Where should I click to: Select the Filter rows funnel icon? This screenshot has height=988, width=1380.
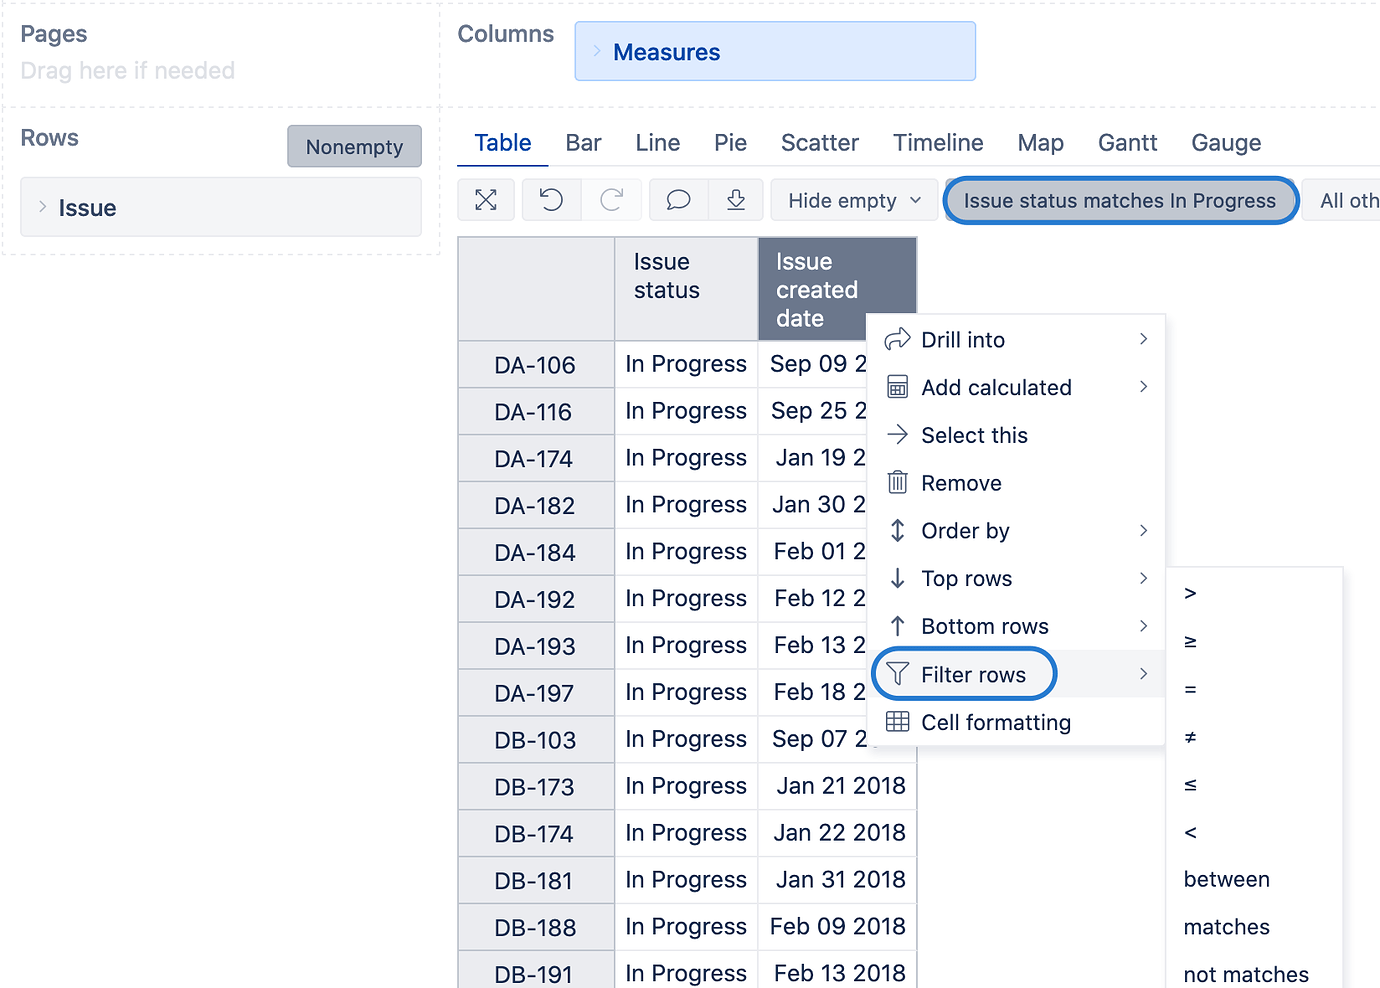tap(898, 674)
